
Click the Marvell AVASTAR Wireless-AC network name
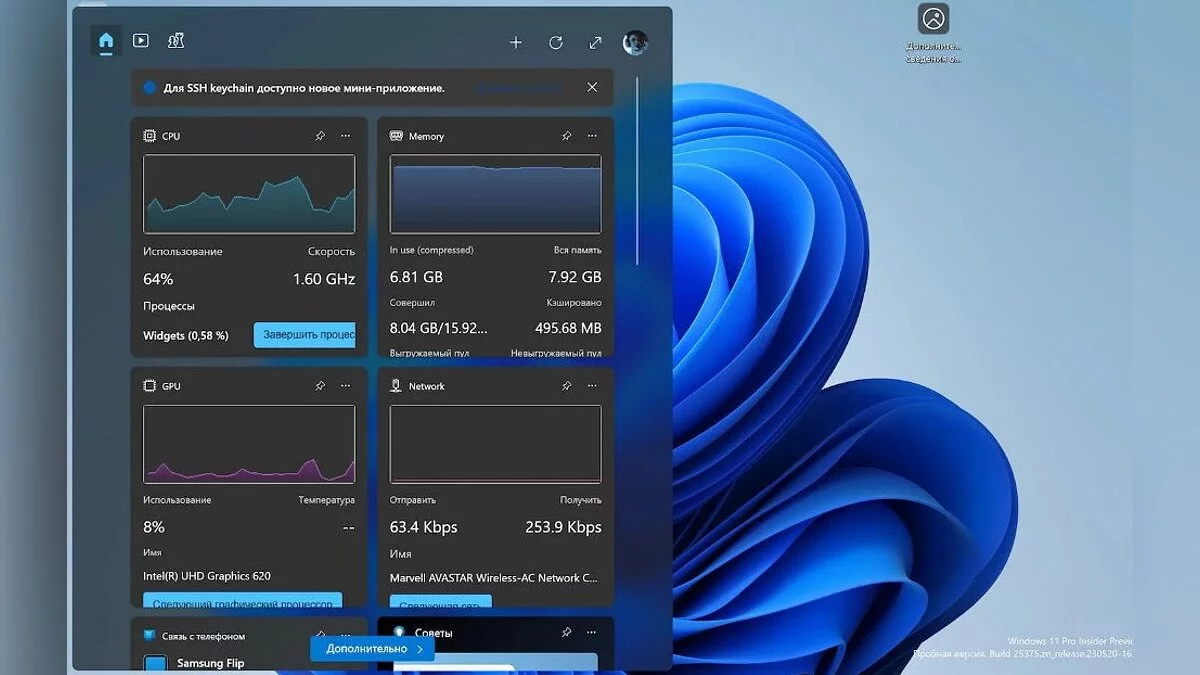click(x=494, y=578)
